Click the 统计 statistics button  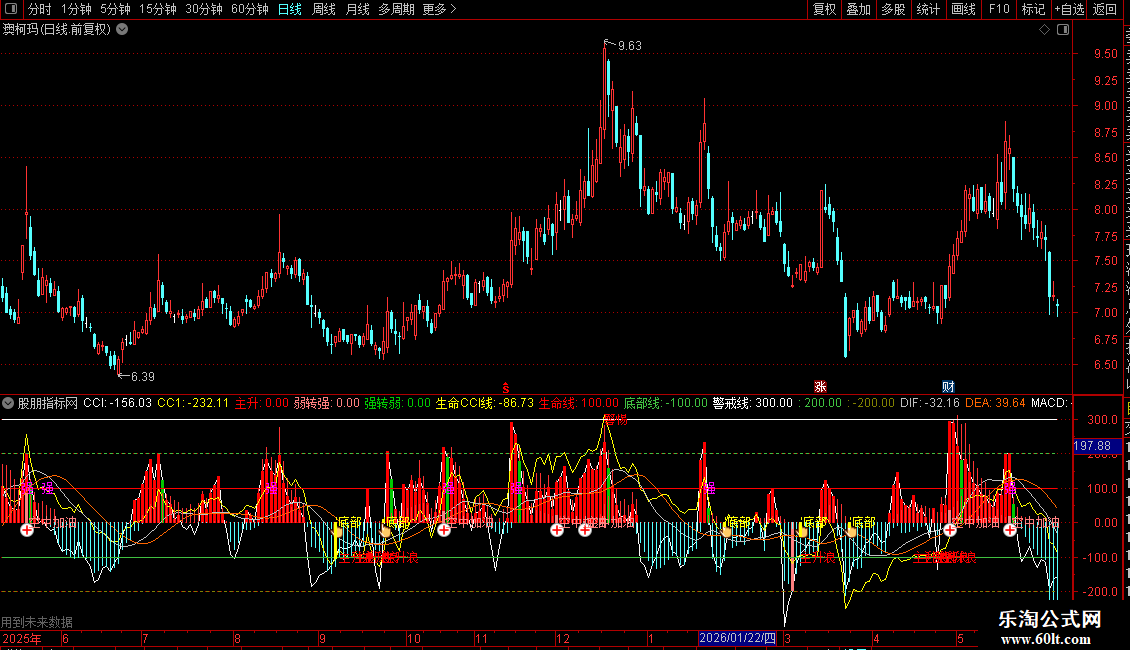pyautogui.click(x=927, y=9)
